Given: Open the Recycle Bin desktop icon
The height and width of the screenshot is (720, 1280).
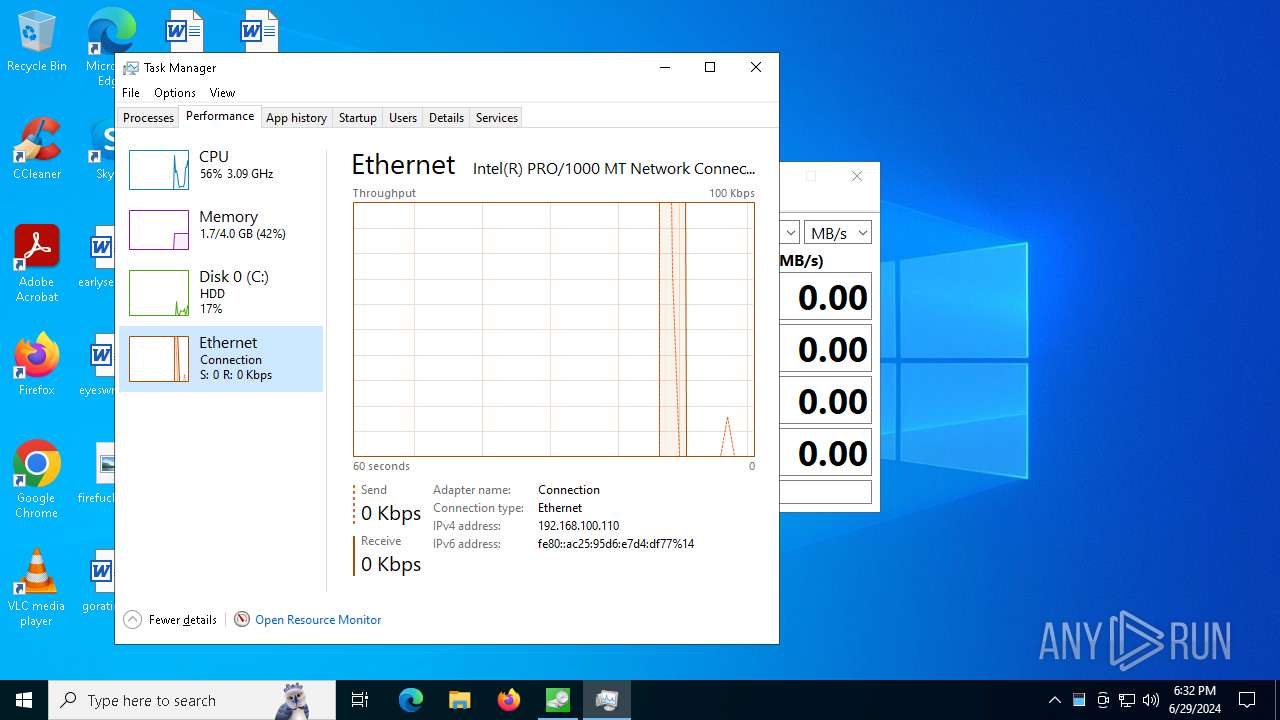Looking at the screenshot, I should point(37,42).
